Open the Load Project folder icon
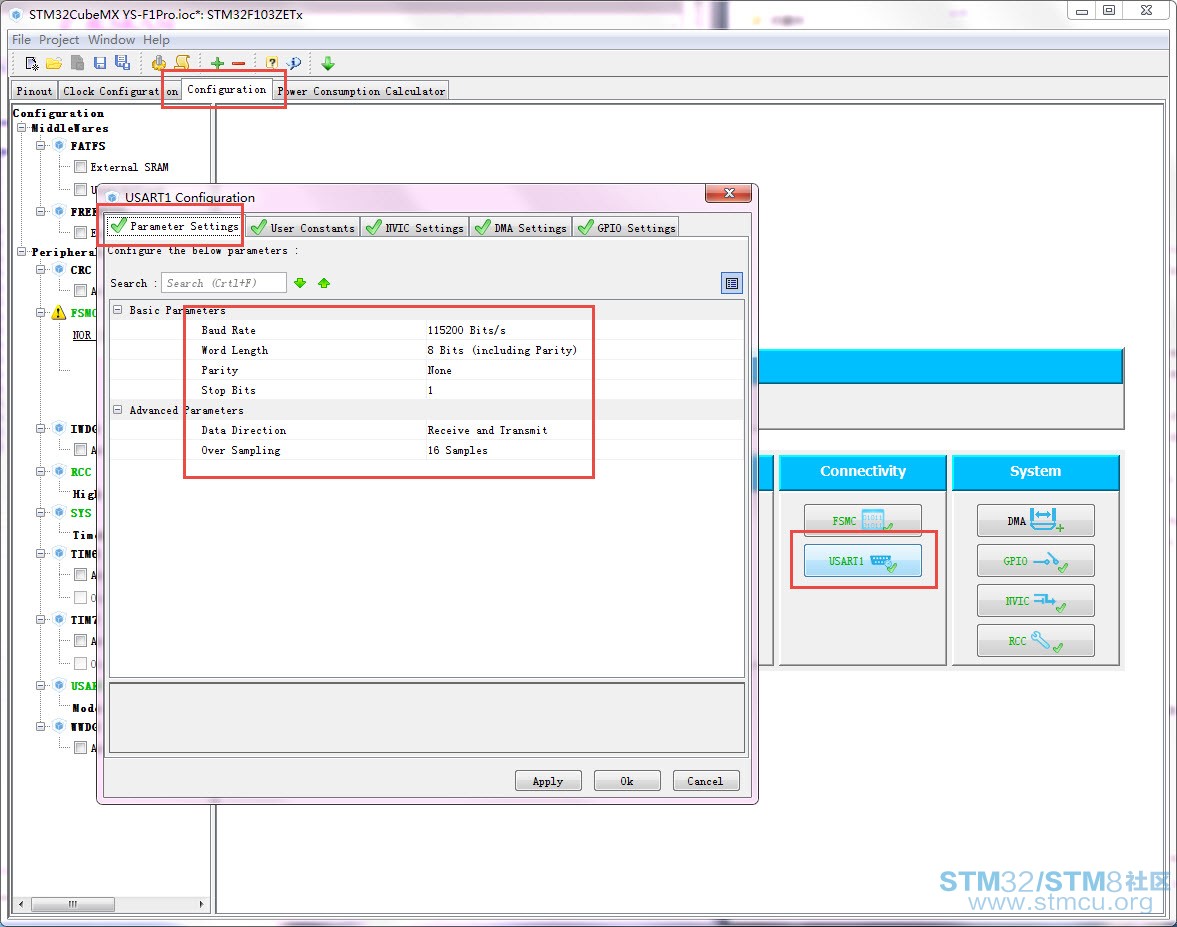Viewport: 1177px width, 927px height. [x=54, y=64]
